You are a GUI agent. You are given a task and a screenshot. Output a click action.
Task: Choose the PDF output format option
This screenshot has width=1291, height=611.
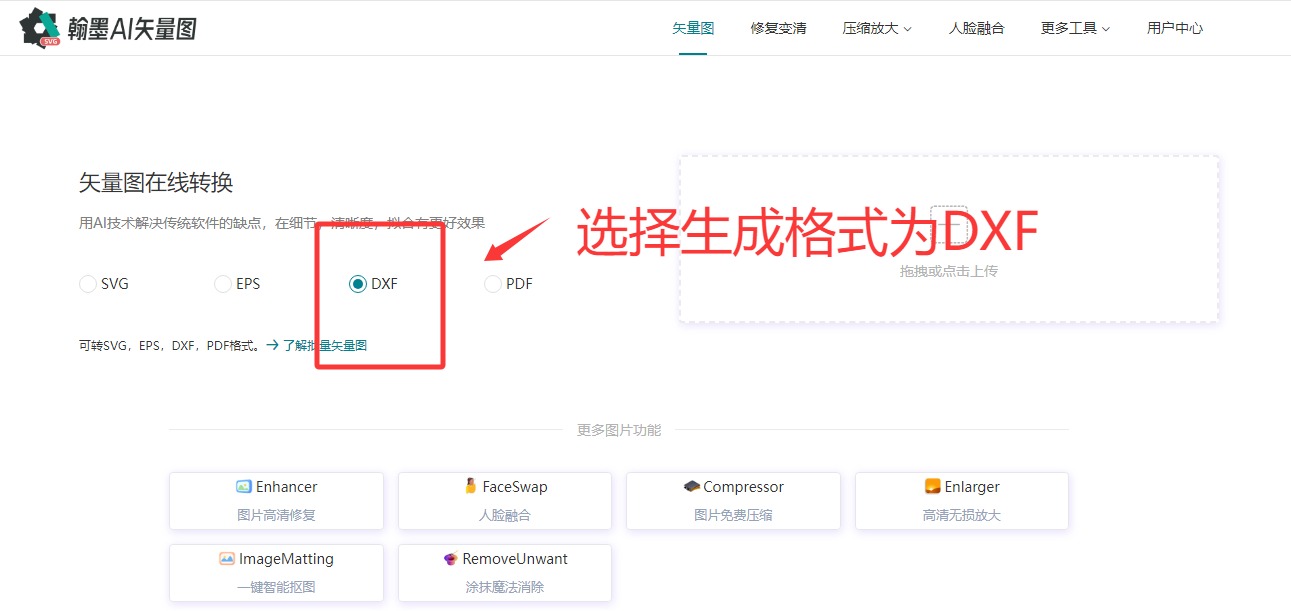(x=493, y=284)
